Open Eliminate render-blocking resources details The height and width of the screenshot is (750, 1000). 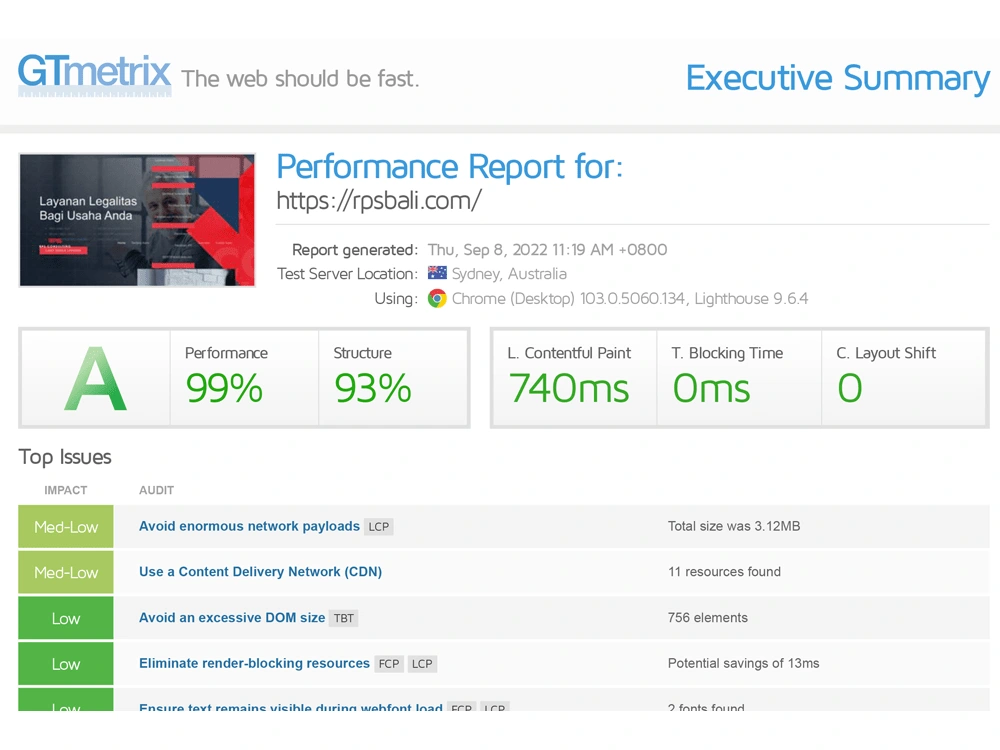(x=254, y=663)
